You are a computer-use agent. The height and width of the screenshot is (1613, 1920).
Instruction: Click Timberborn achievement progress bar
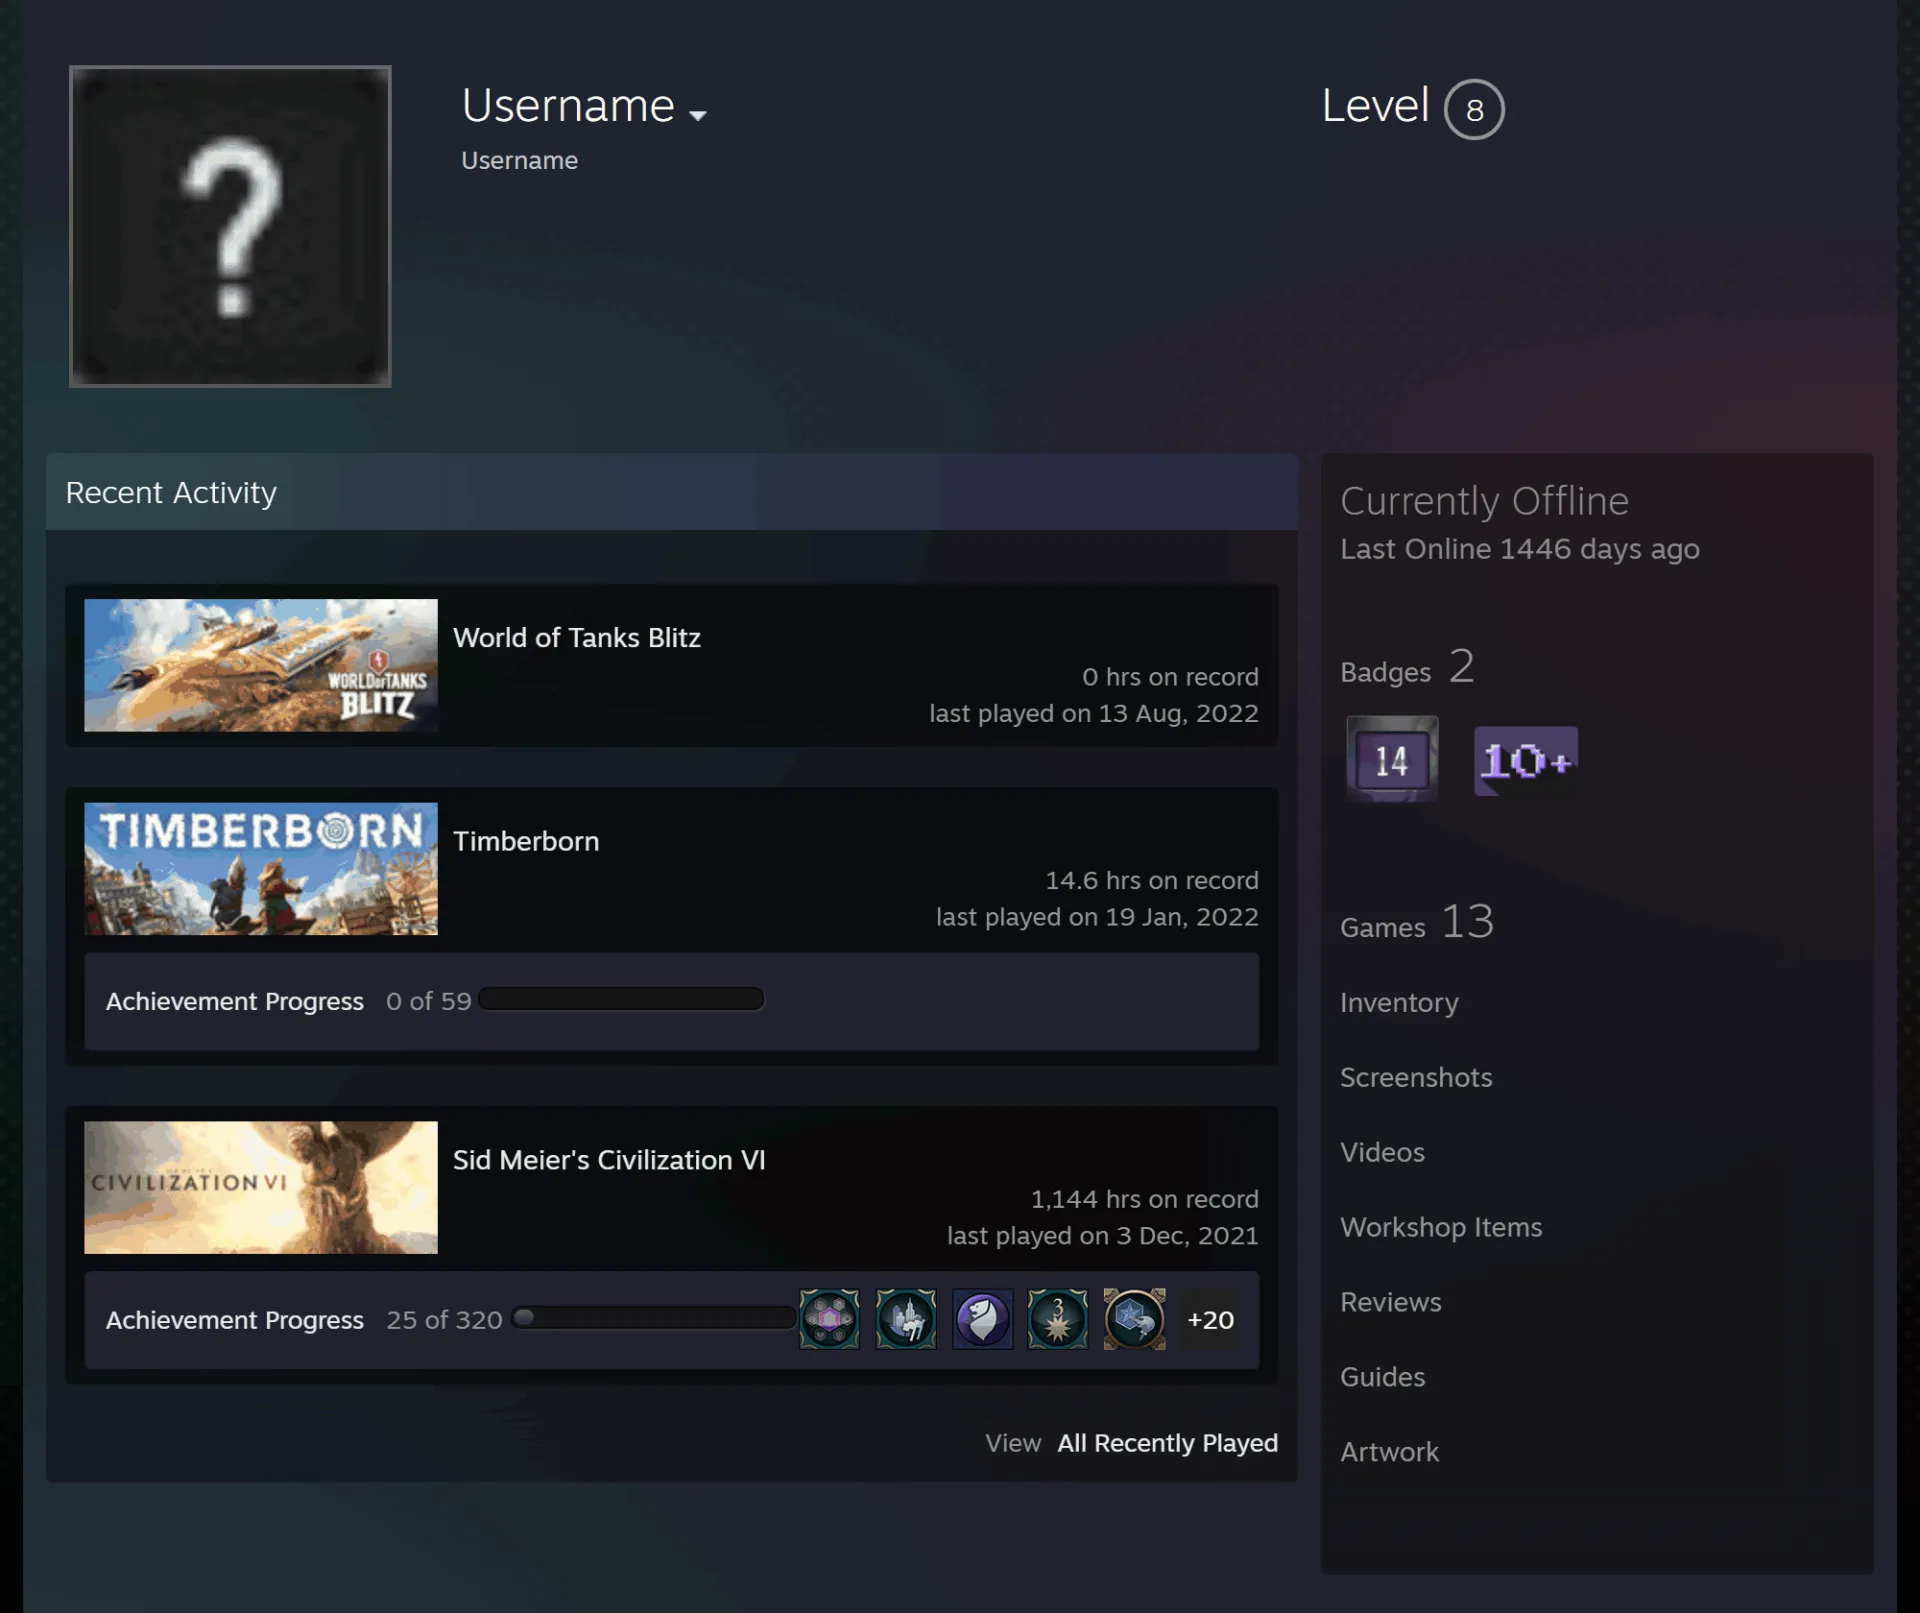tap(621, 999)
